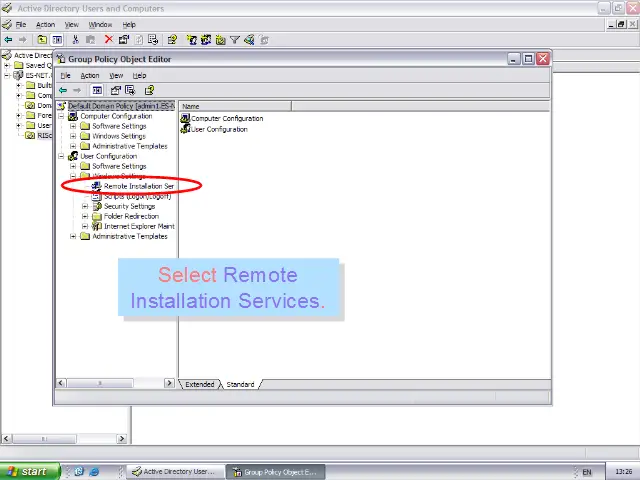Click Back arrow in Active Directory toolbar

click(x=8, y=40)
